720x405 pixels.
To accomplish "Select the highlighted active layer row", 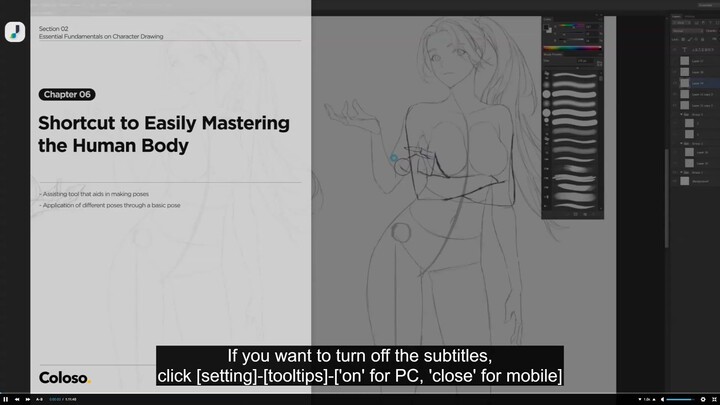I will pos(696,83).
